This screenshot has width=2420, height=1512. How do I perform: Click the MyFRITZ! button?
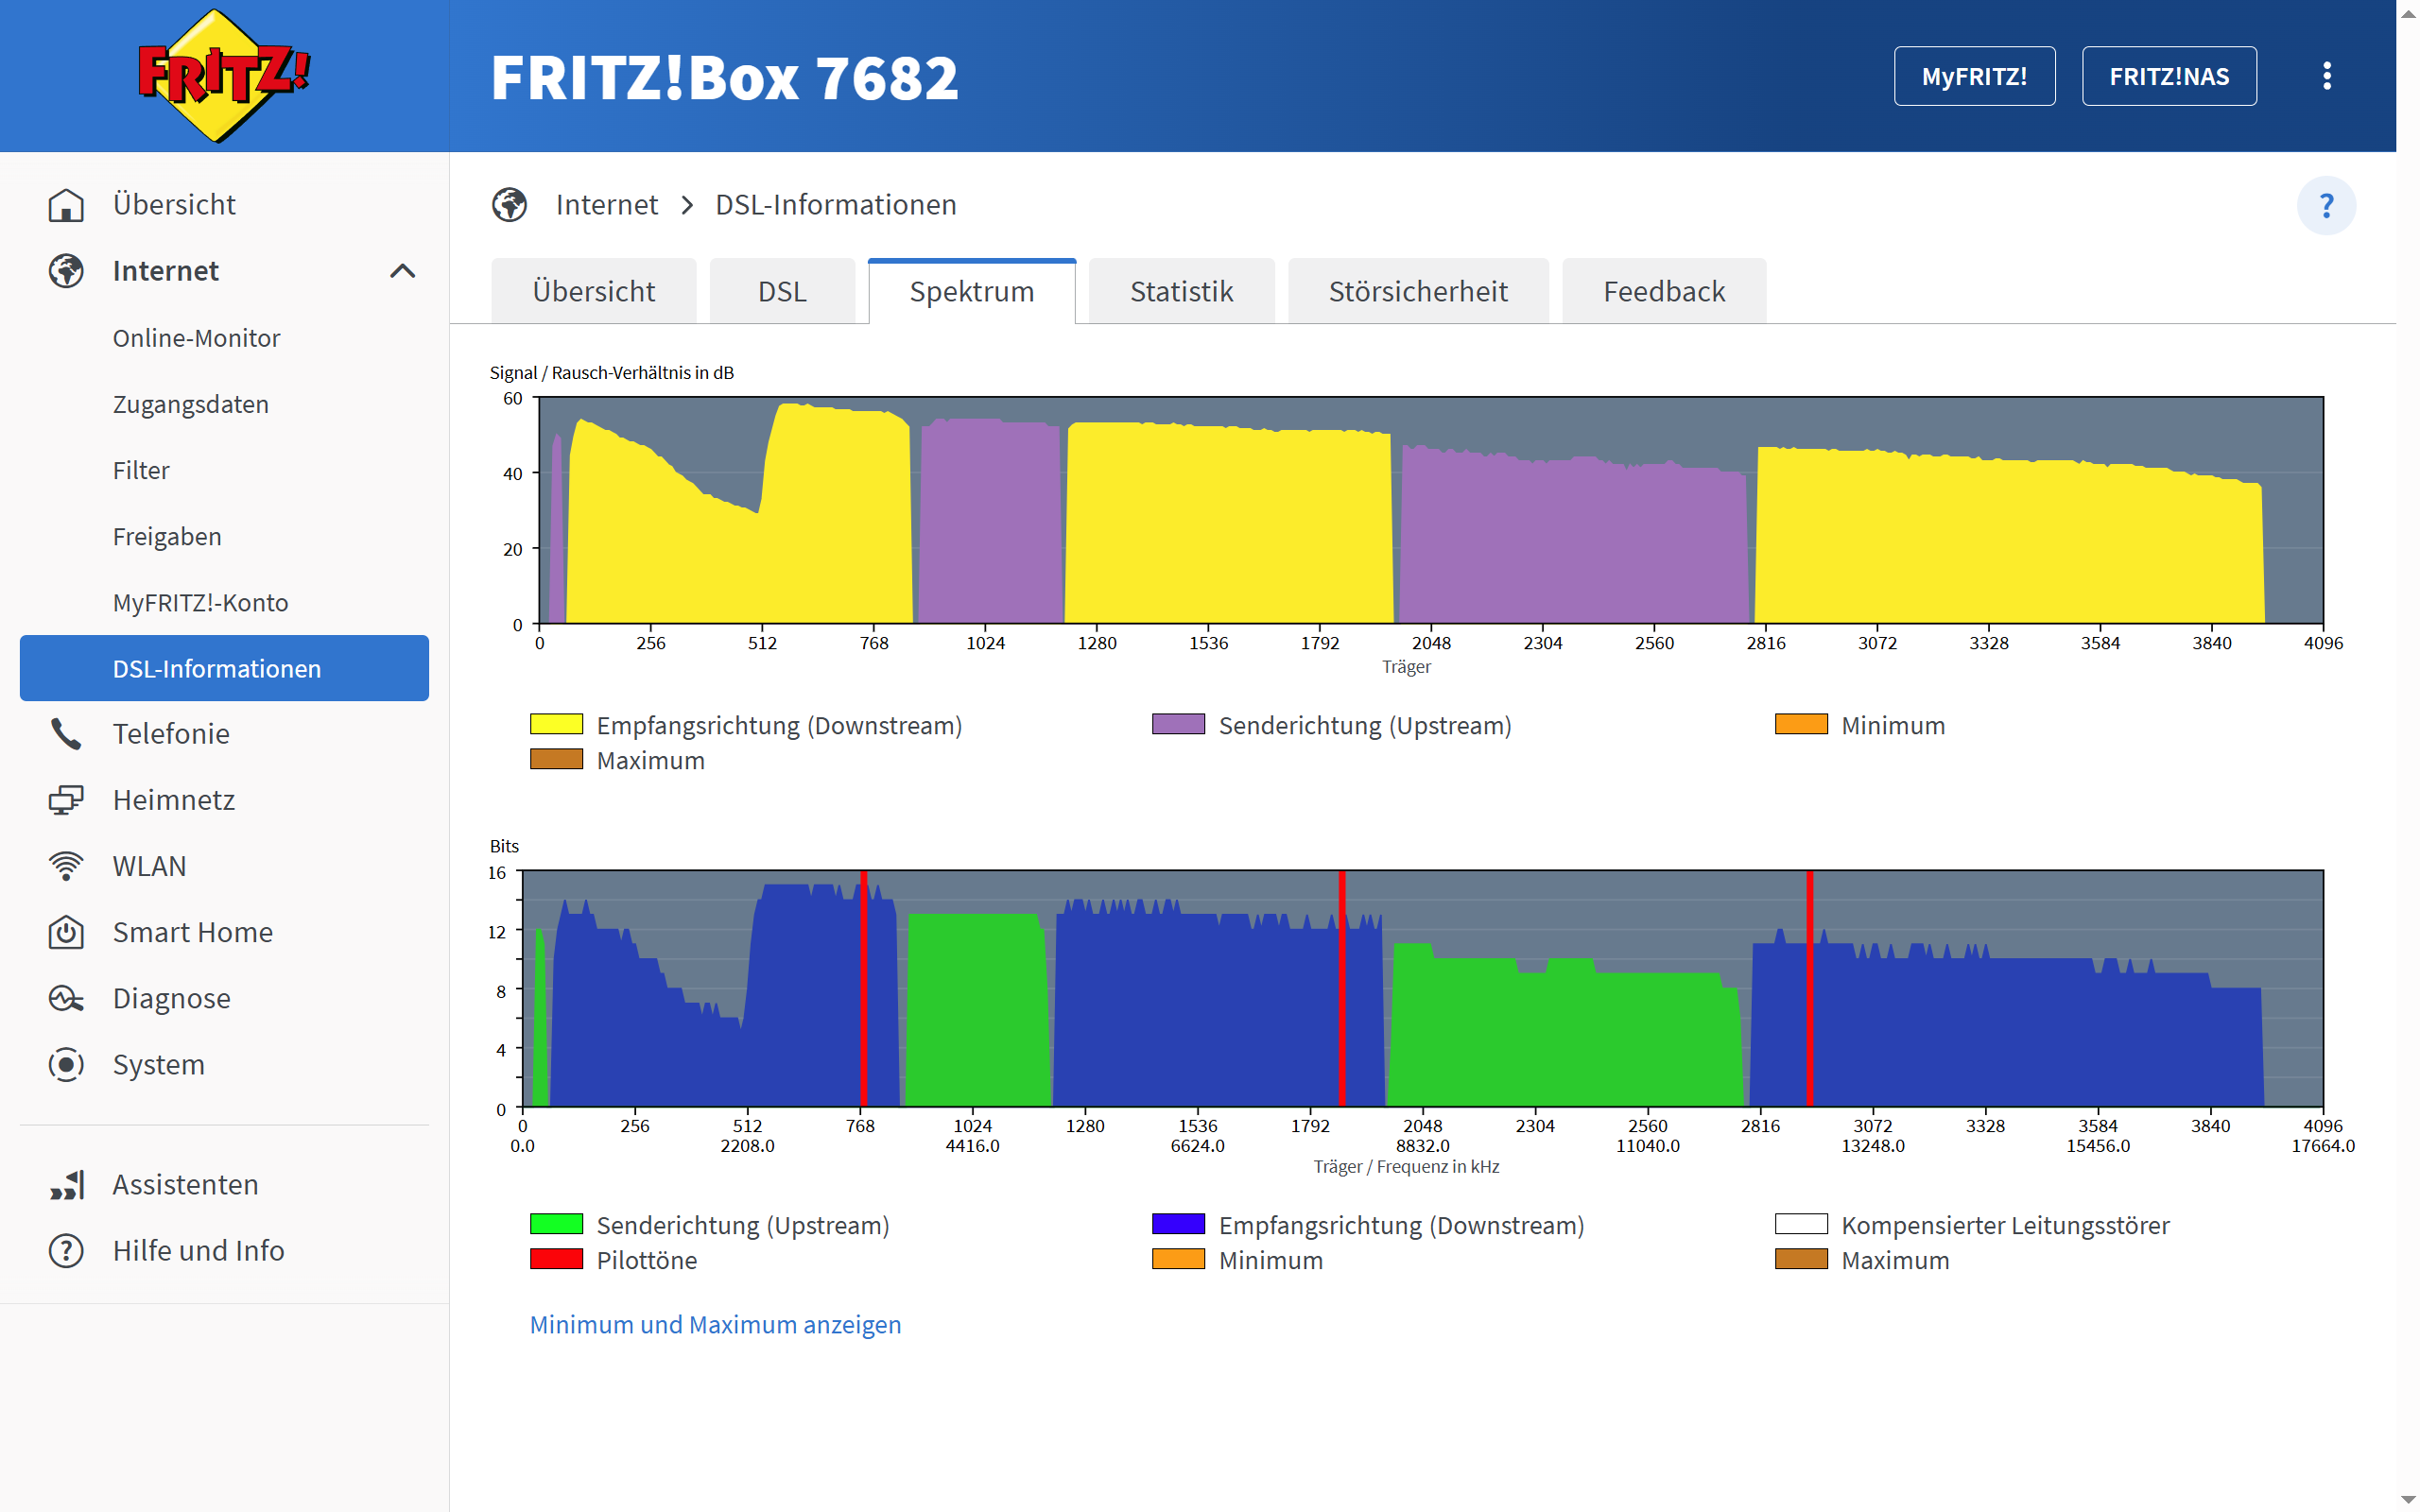click(x=1973, y=76)
